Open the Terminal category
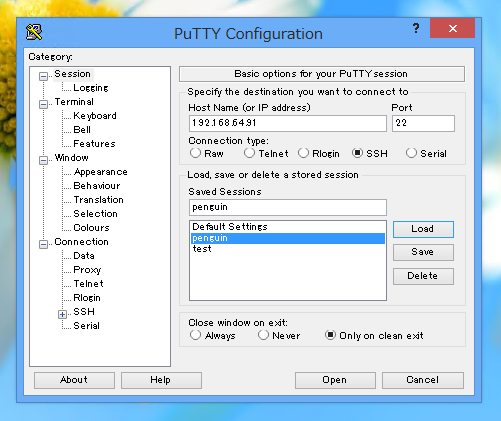 pos(74,102)
